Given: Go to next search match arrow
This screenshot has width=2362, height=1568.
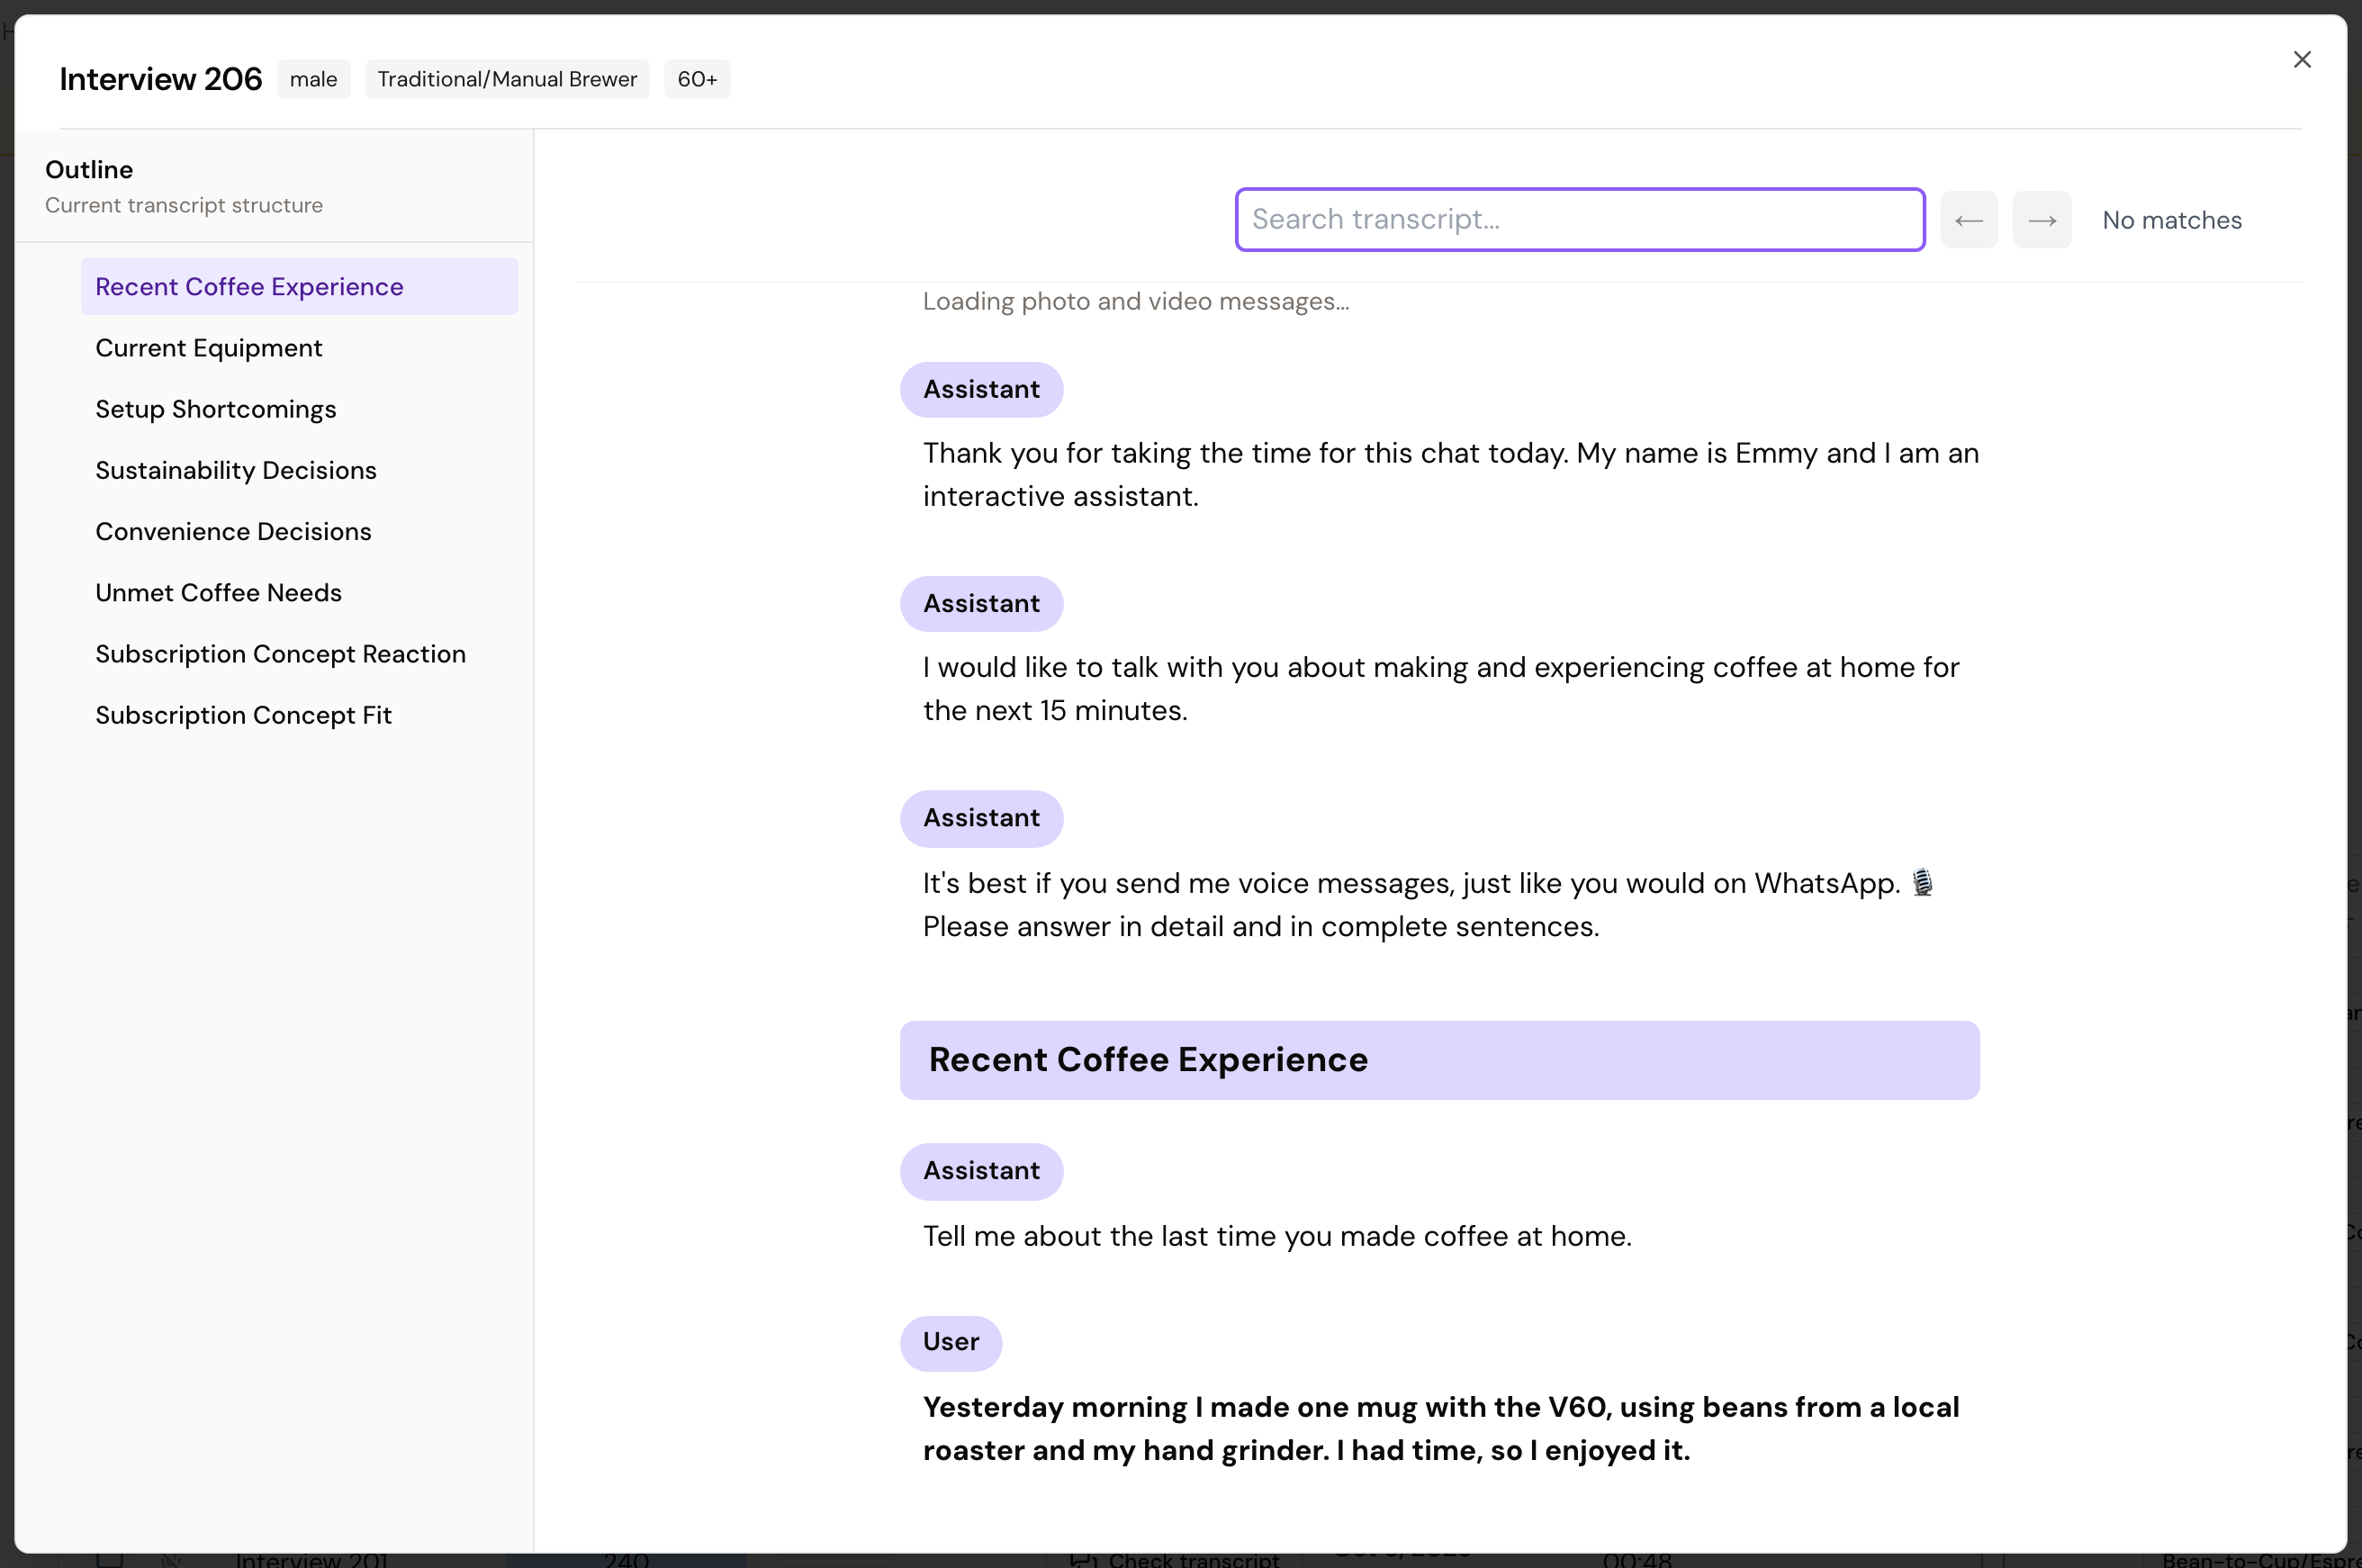Looking at the screenshot, I should pos(2042,220).
